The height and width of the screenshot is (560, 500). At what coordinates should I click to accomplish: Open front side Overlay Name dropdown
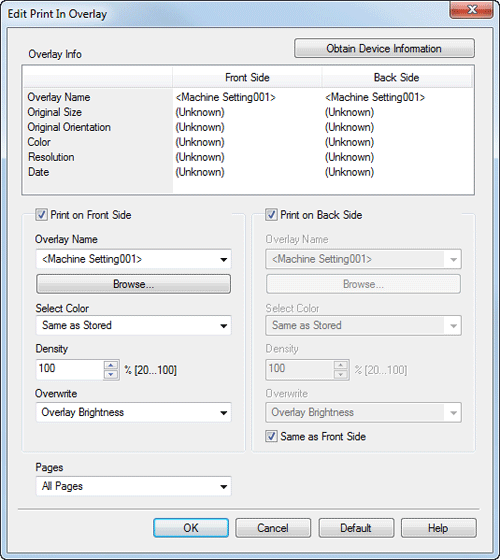tap(133, 259)
